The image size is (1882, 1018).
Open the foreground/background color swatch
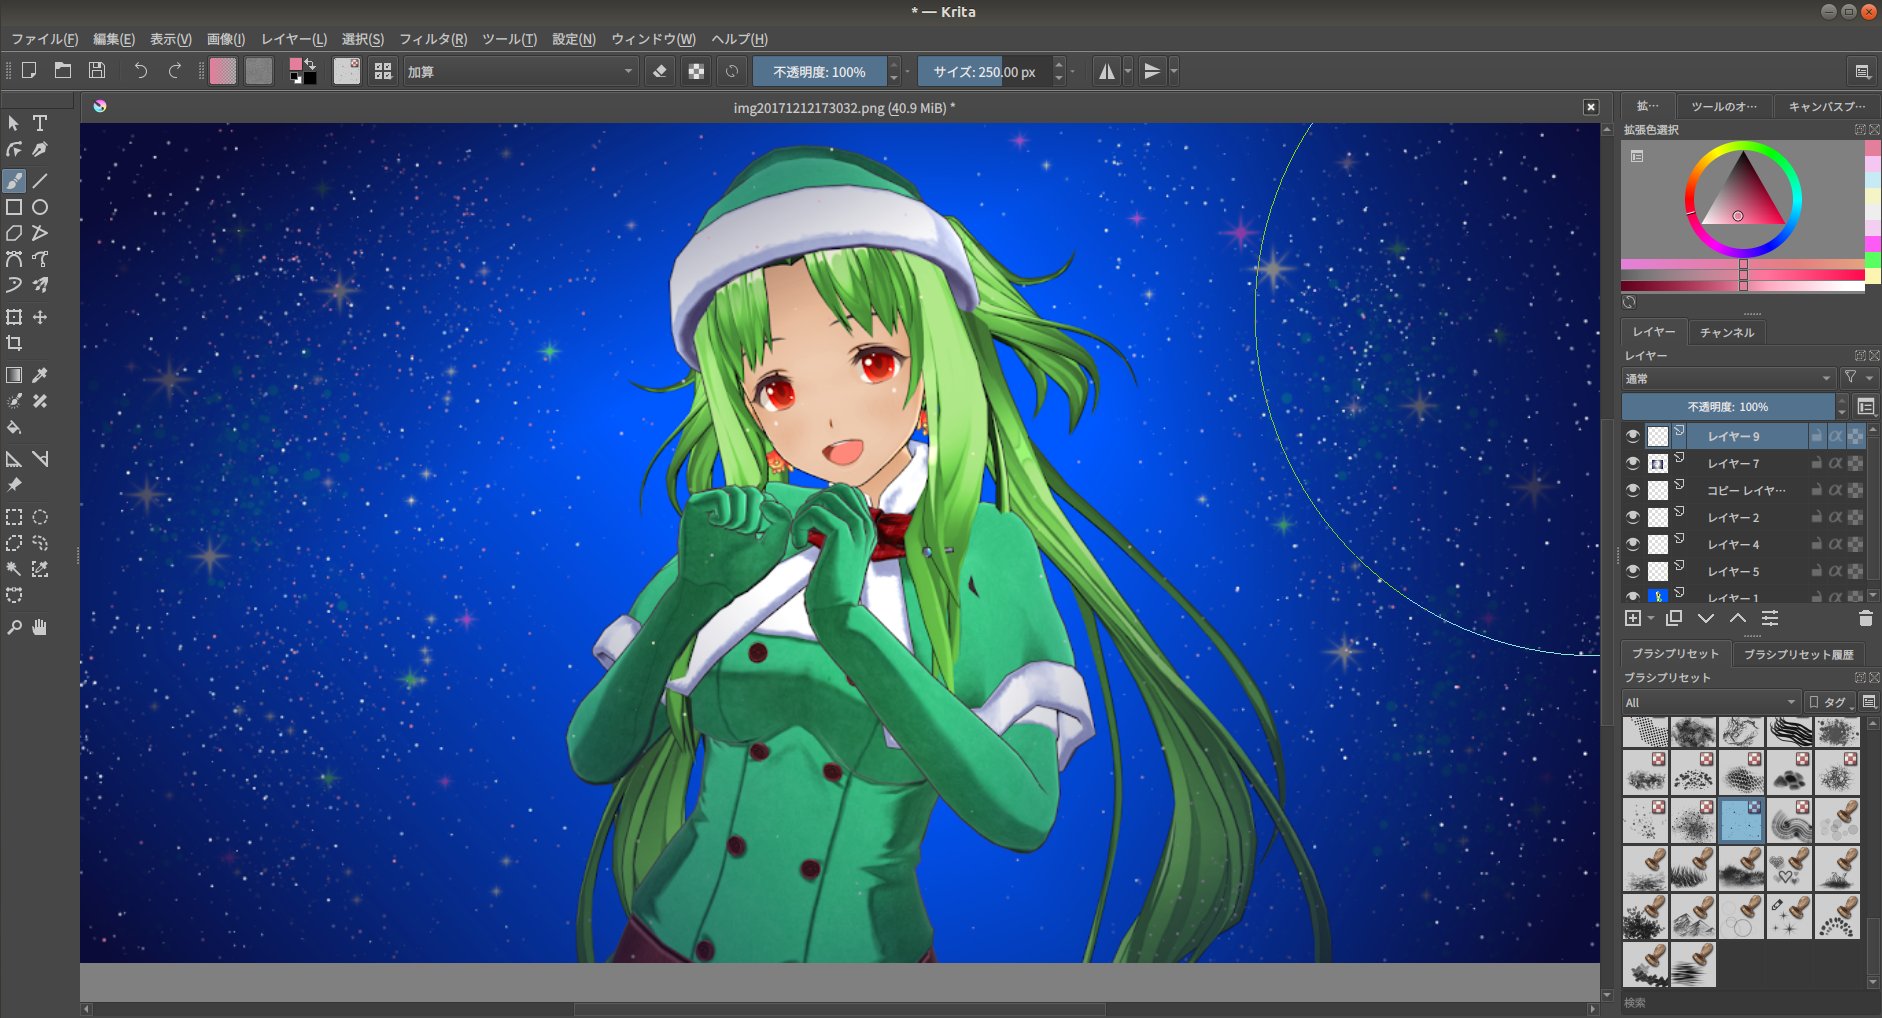303,71
